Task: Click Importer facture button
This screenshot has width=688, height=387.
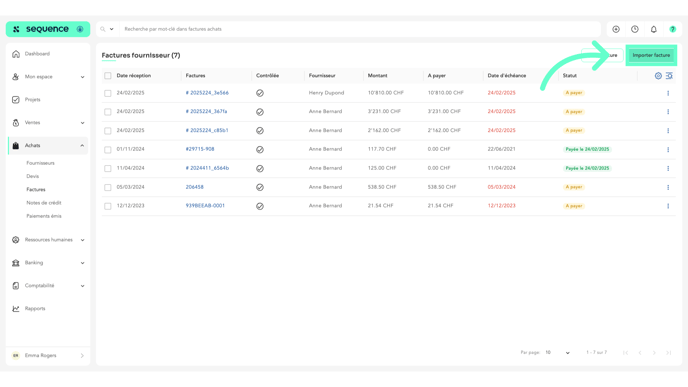Action: [651, 55]
